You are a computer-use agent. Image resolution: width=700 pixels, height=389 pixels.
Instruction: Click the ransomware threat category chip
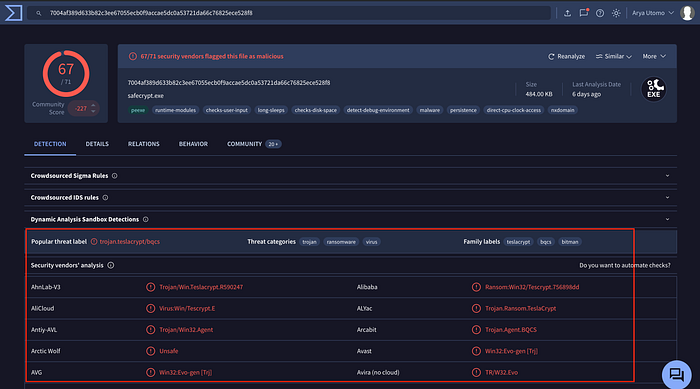(x=341, y=242)
